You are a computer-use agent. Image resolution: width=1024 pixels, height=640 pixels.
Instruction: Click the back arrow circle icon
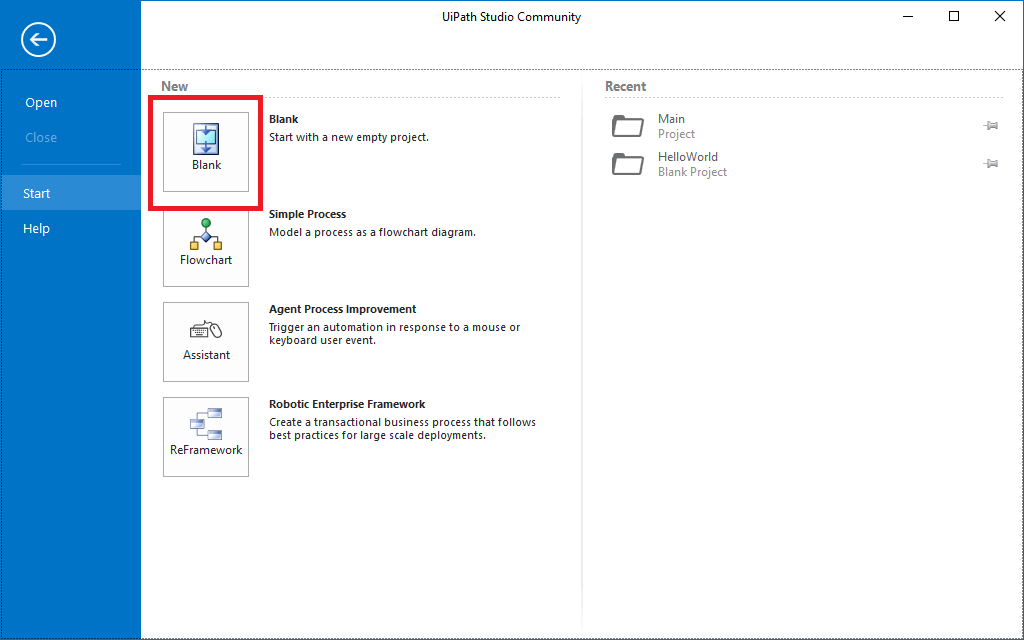[x=39, y=40]
